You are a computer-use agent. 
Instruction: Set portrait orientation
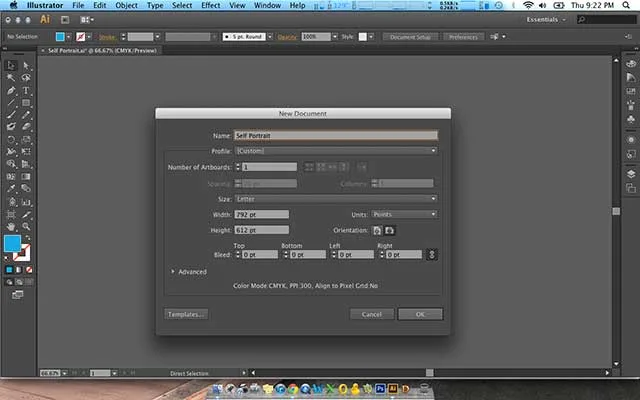(x=377, y=231)
